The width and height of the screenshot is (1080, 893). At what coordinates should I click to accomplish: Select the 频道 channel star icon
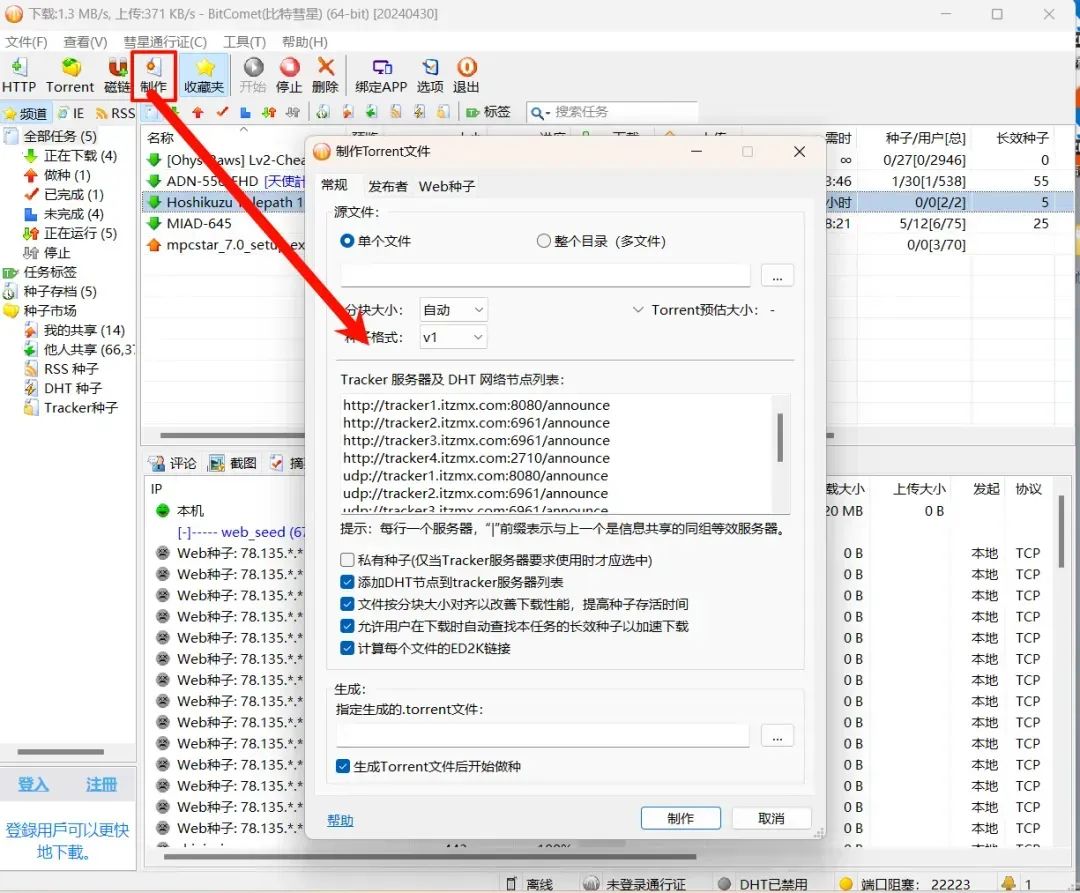10,113
